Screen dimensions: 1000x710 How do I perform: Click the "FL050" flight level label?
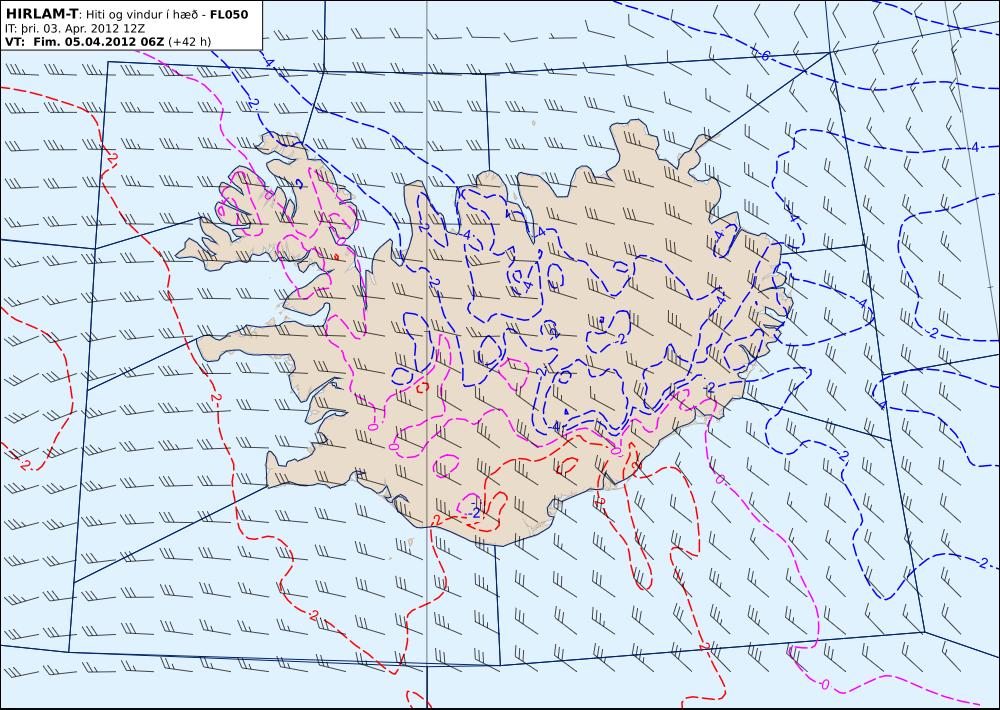[228, 14]
